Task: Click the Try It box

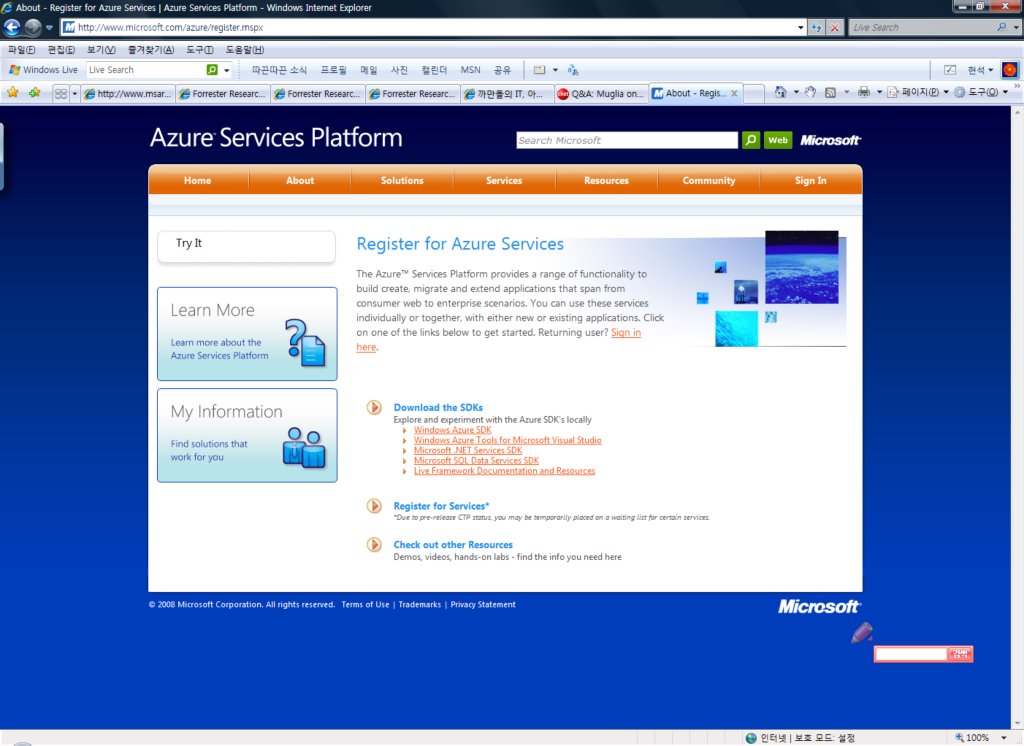Action: [246, 246]
